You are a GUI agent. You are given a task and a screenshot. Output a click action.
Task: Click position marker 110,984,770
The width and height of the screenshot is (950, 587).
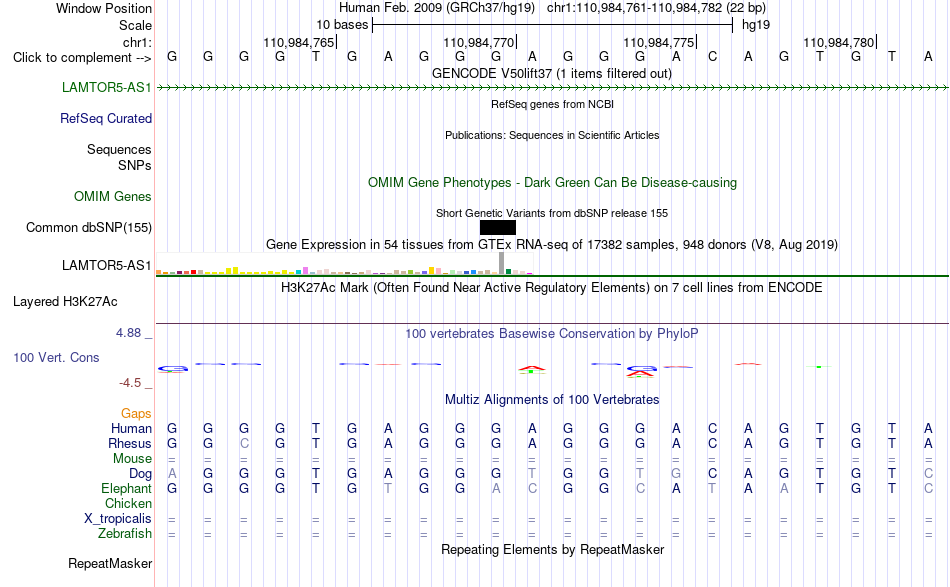(479, 42)
